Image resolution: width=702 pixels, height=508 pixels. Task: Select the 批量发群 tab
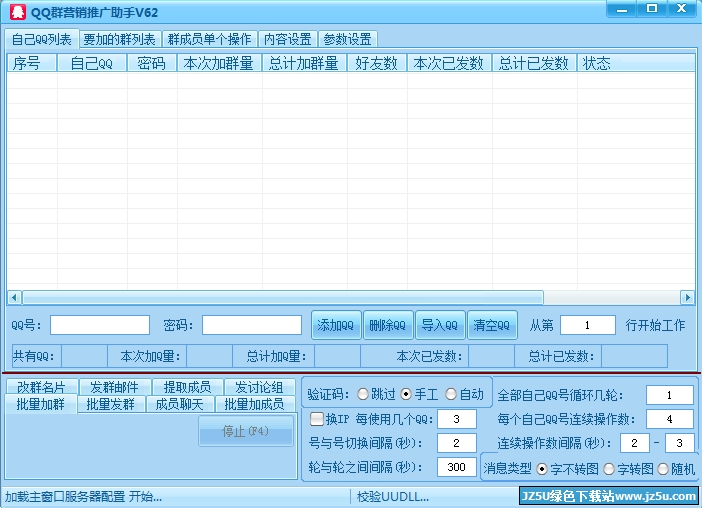pyautogui.click(x=111, y=404)
